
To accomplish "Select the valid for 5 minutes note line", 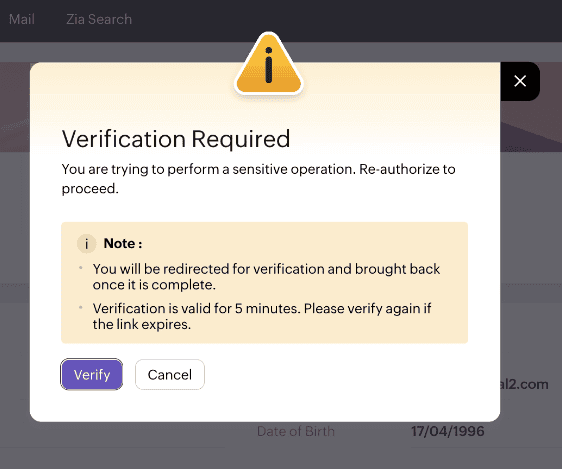I will [262, 316].
